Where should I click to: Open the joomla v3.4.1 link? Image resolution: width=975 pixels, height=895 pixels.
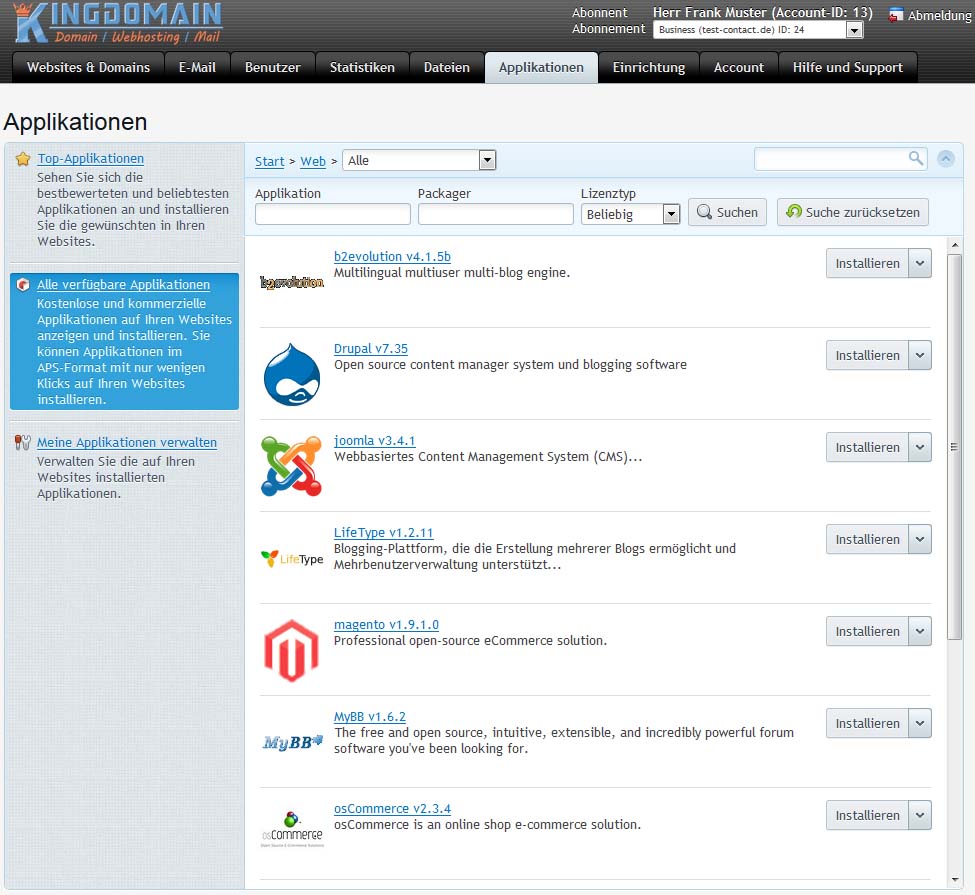(374, 440)
